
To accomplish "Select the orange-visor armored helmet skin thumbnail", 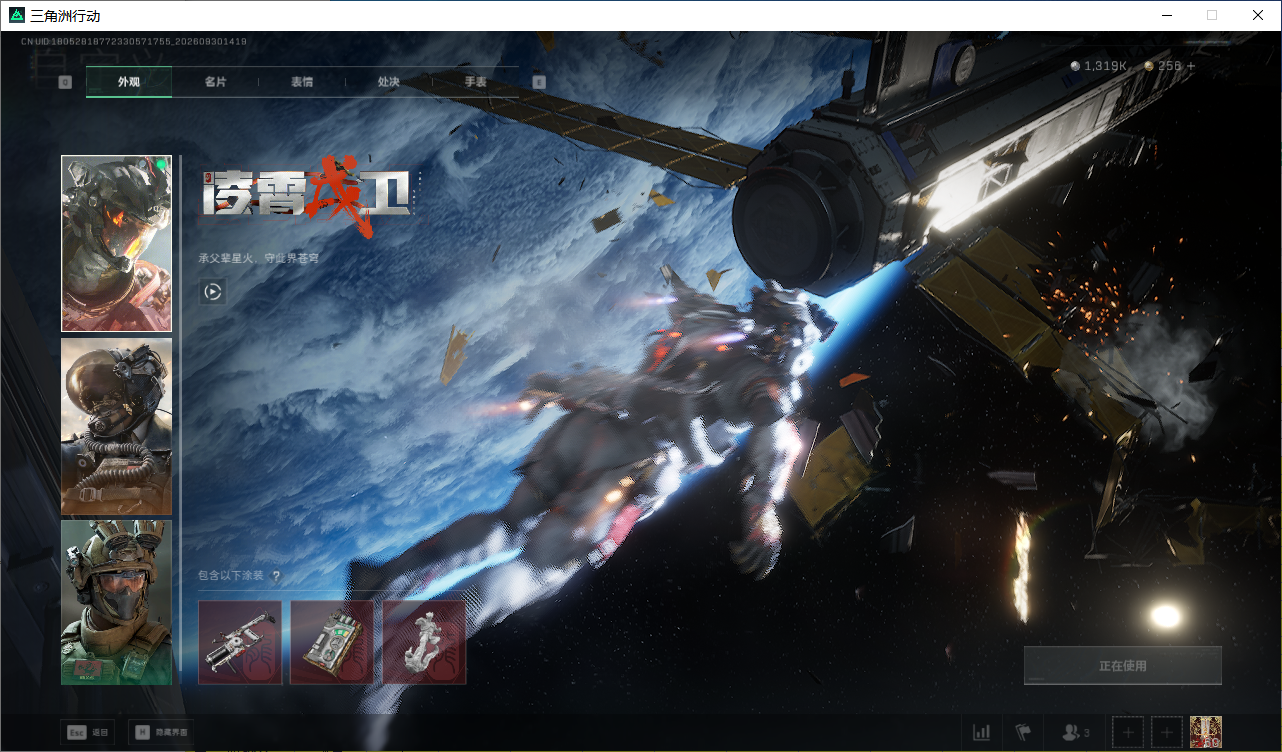I will coord(116,243).
